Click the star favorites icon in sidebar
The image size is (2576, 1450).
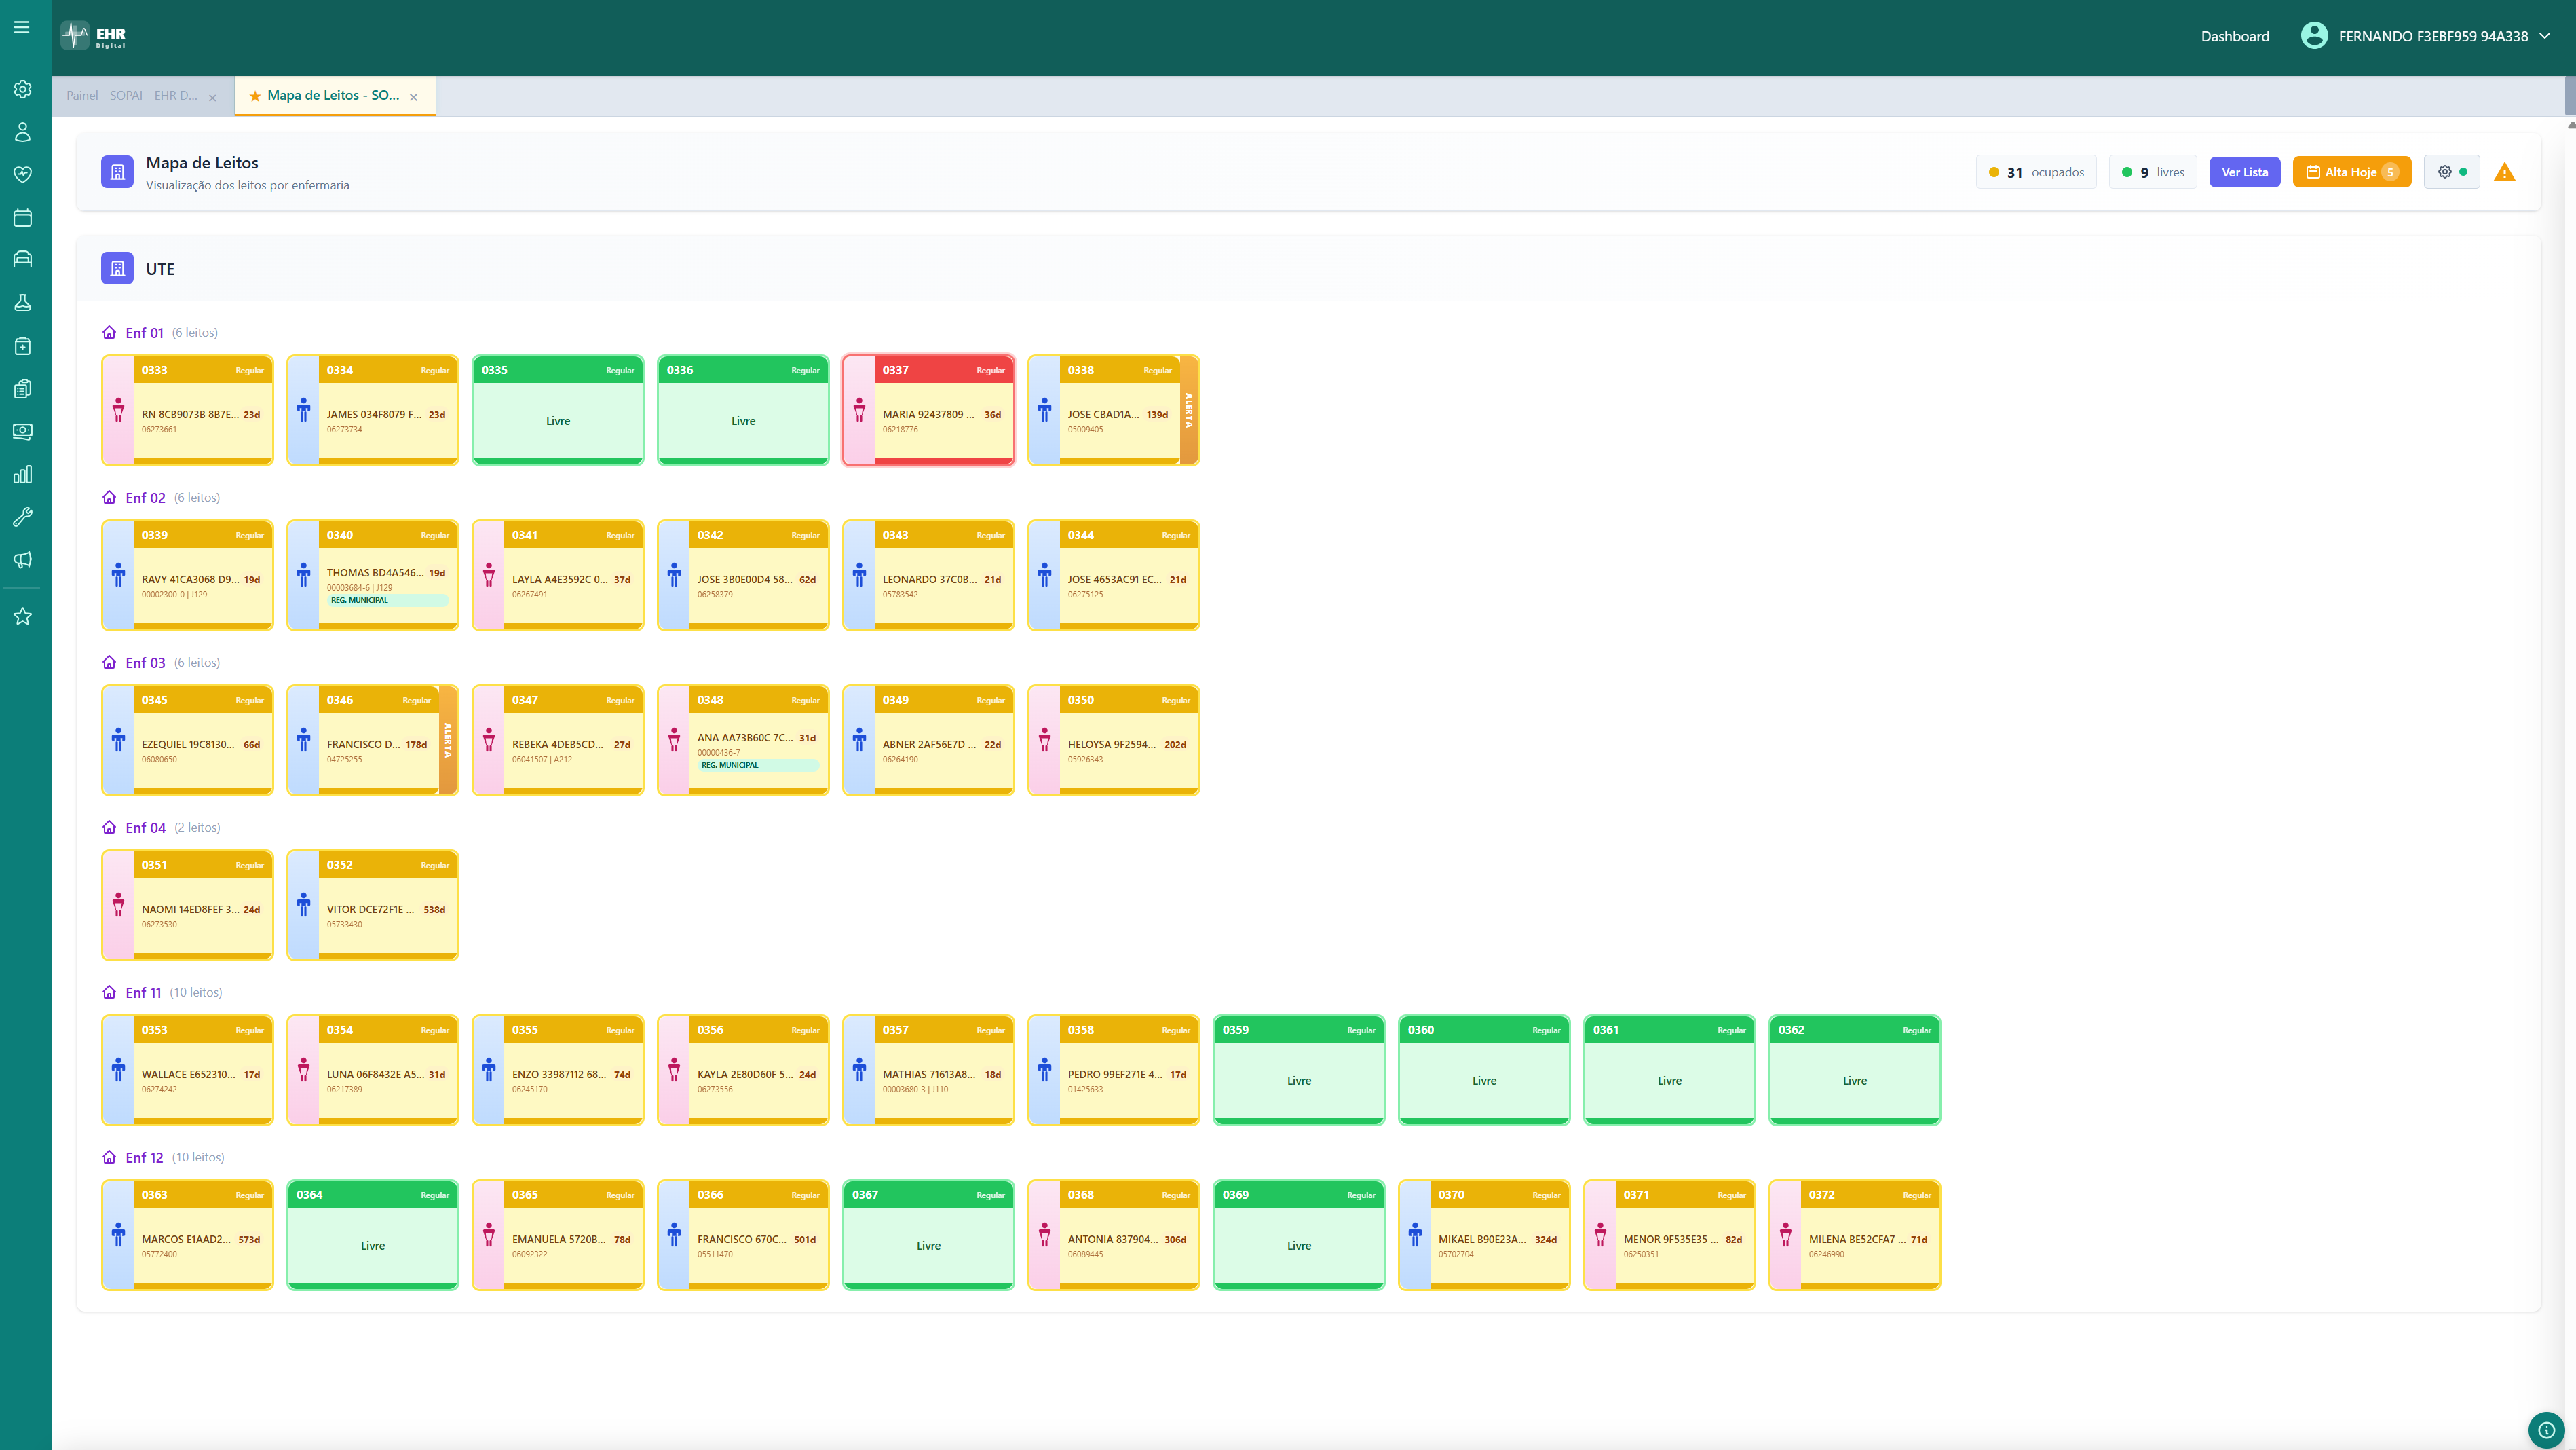tap(23, 616)
